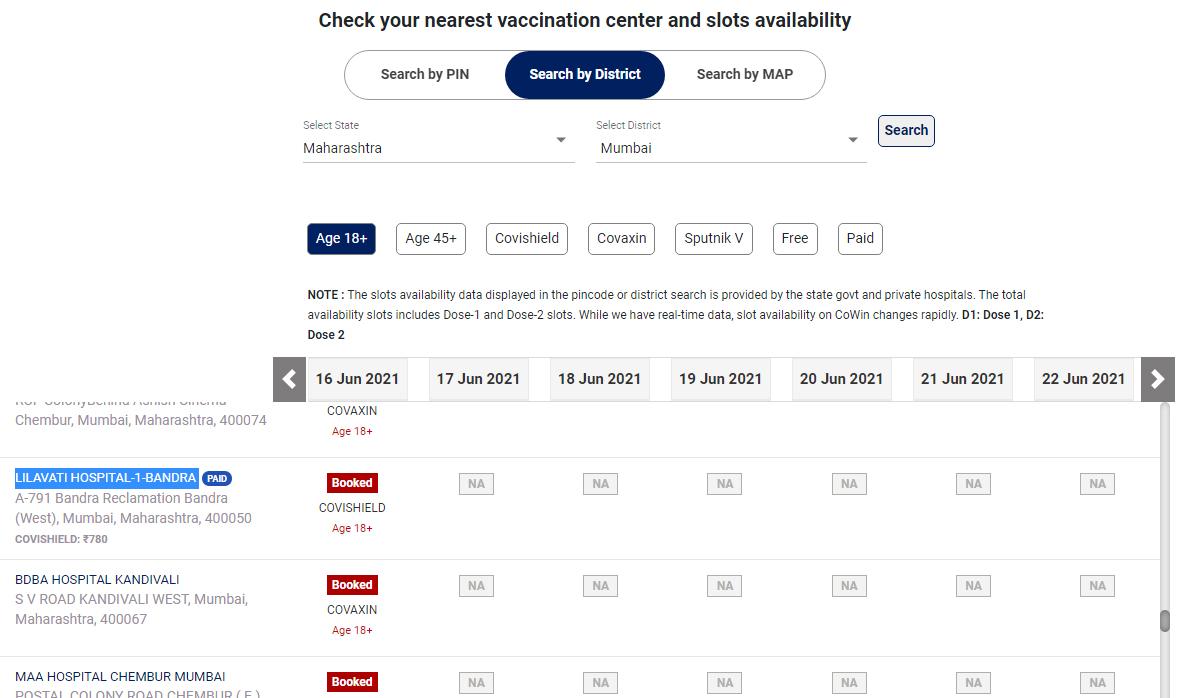Click the PAID badge beside Lilavati Hospital
1194x698 pixels.
point(217,479)
